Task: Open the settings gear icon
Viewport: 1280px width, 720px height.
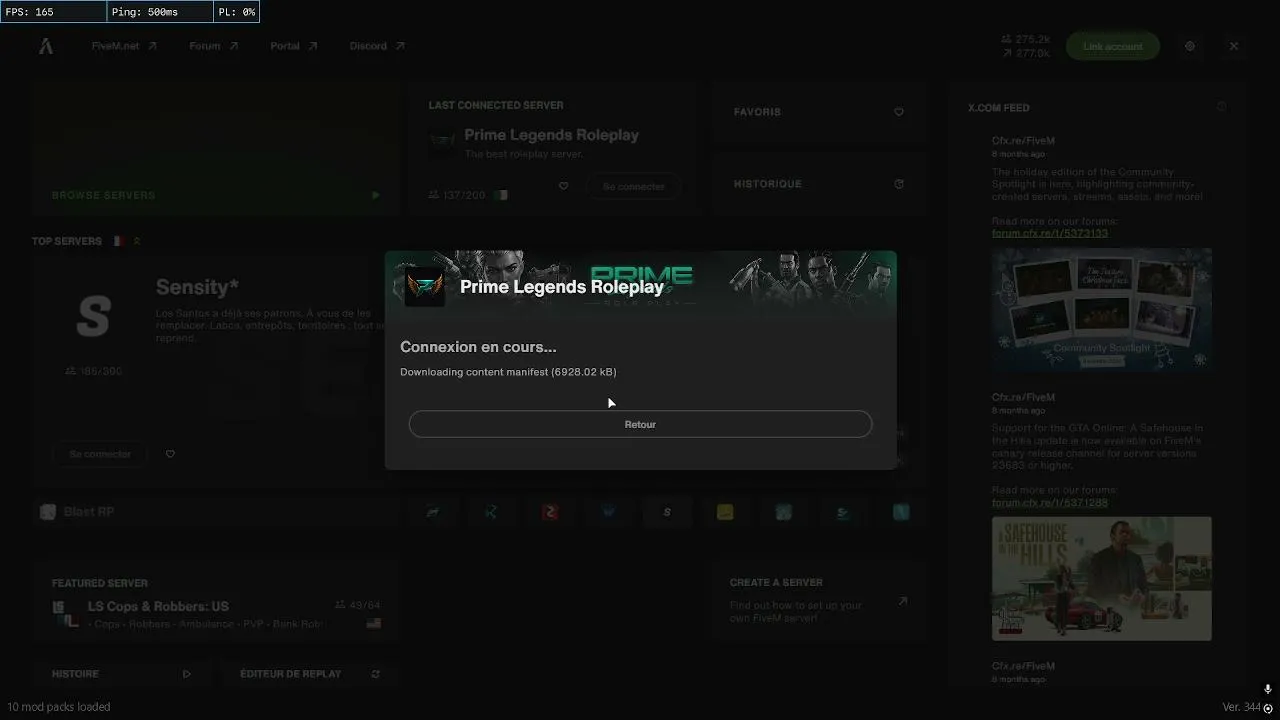Action: click(1189, 46)
